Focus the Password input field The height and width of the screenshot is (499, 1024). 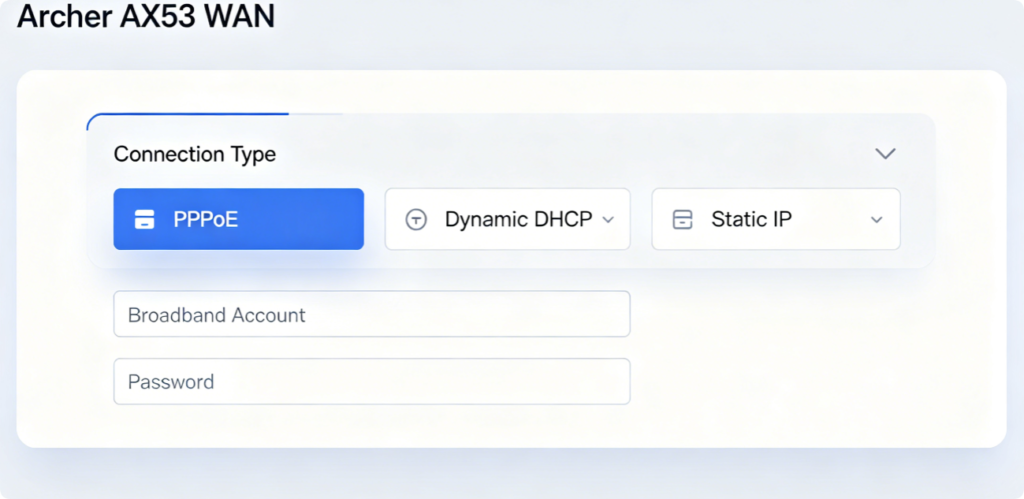click(x=372, y=381)
